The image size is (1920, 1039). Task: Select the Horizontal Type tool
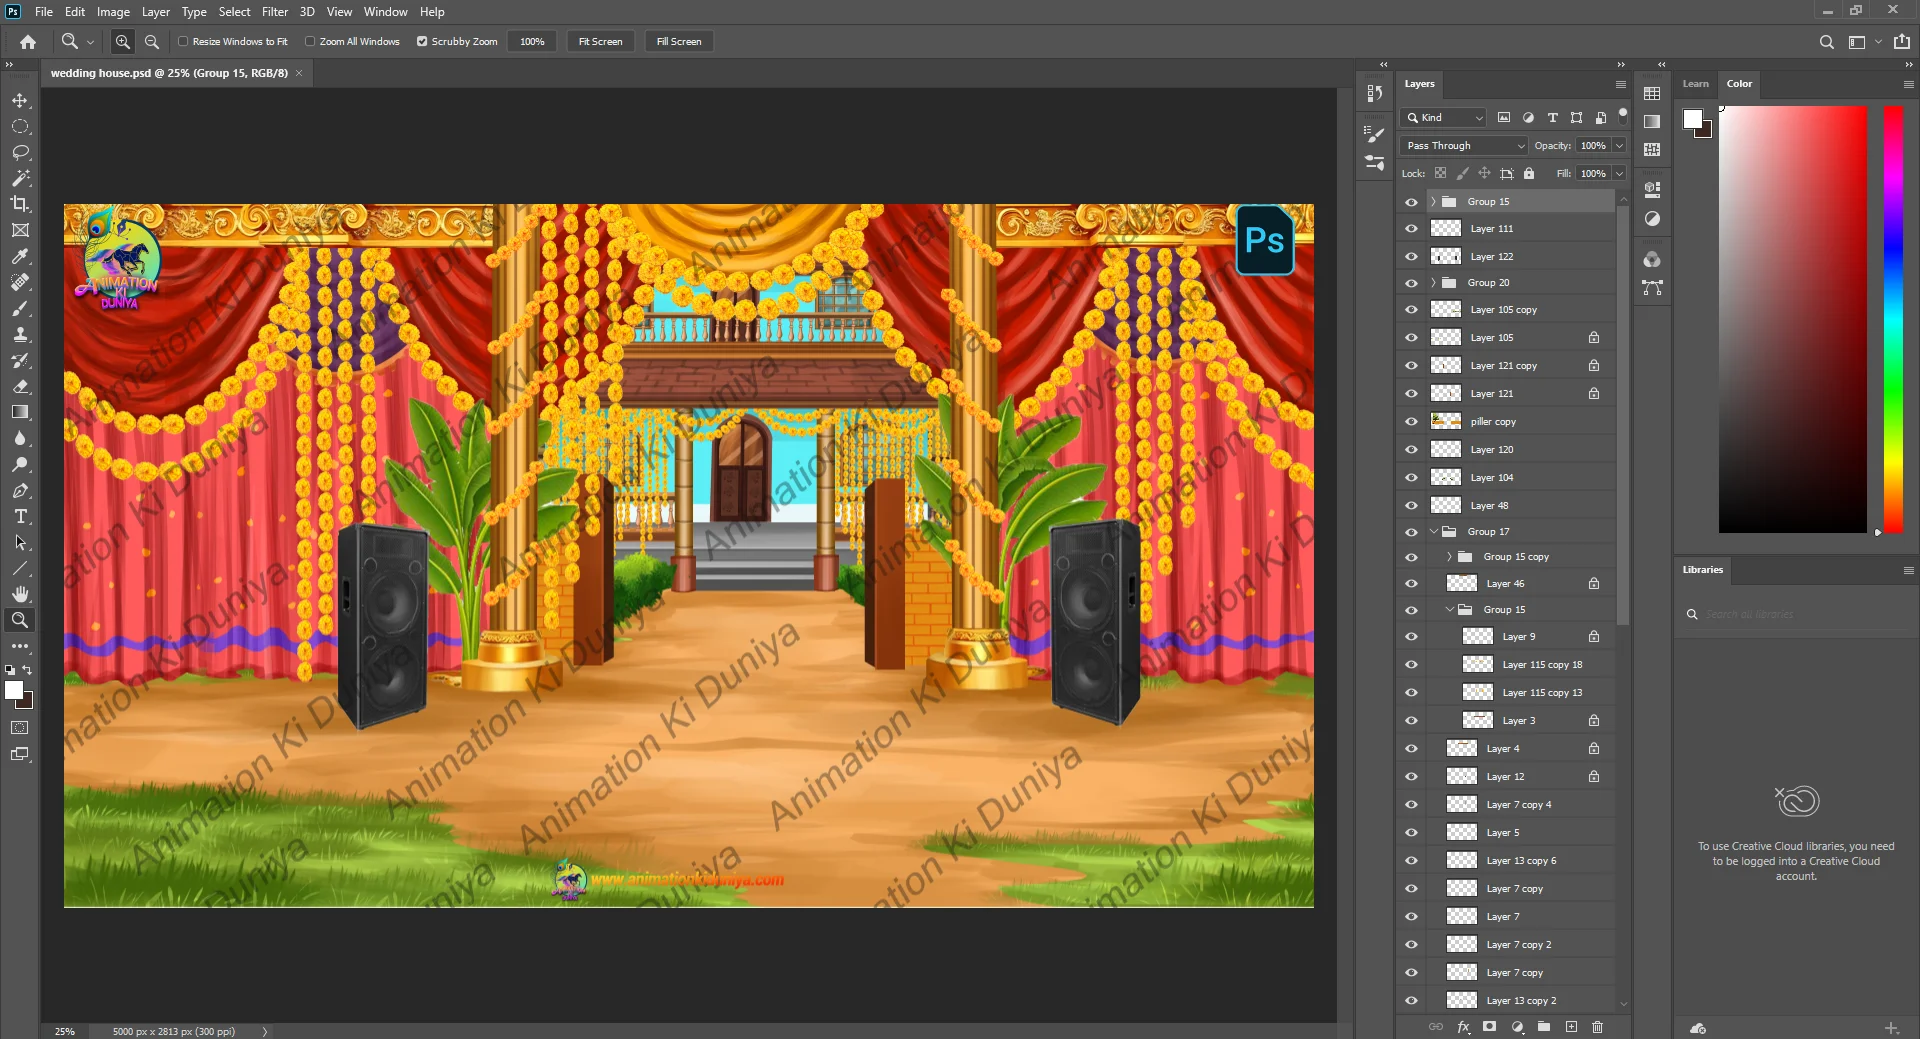pos(20,517)
